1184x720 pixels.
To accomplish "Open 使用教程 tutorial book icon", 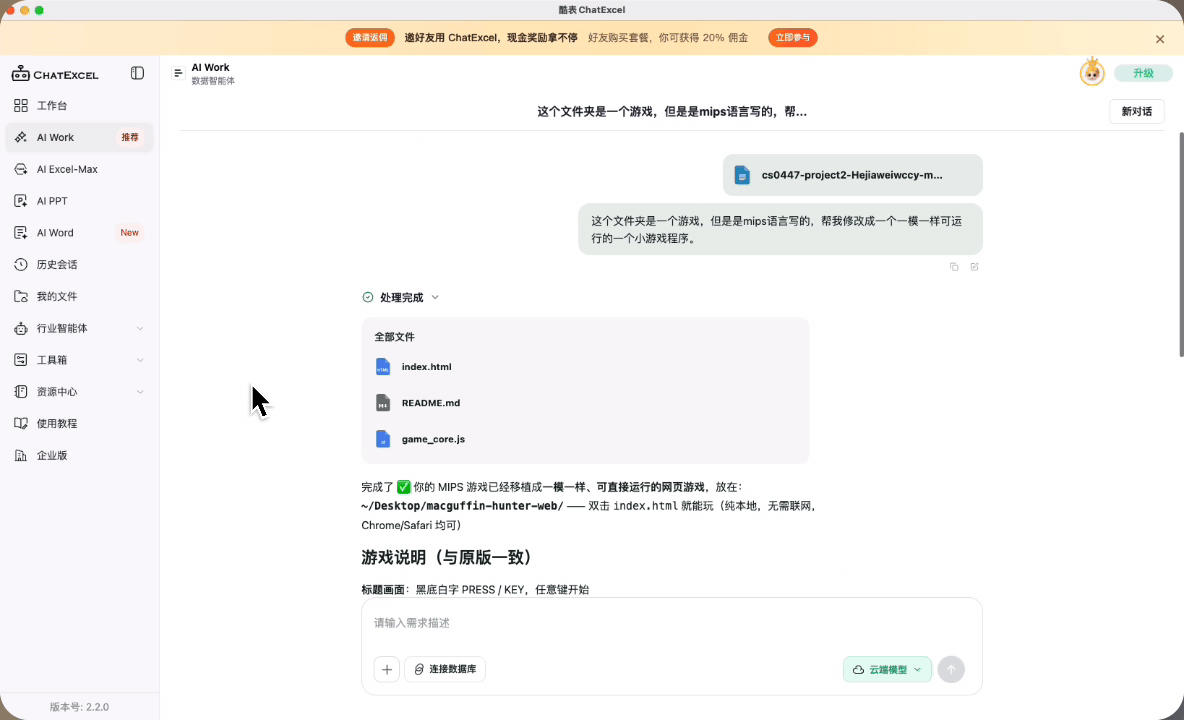I will click(x=21, y=423).
